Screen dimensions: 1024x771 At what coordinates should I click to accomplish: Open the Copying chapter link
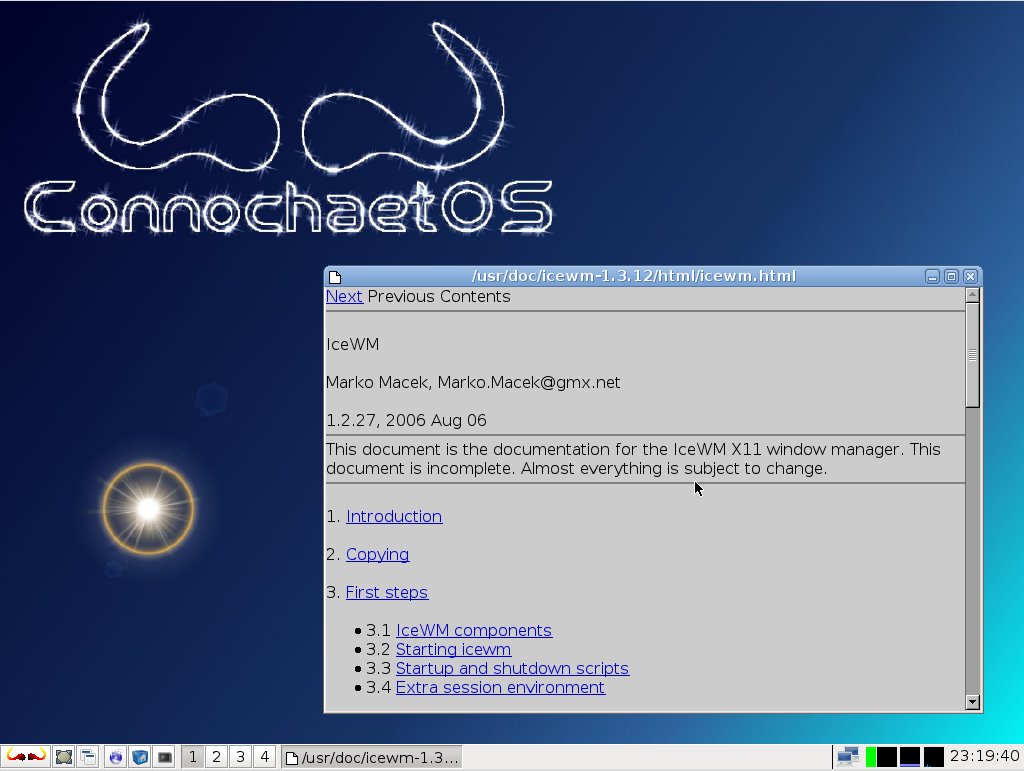(377, 554)
